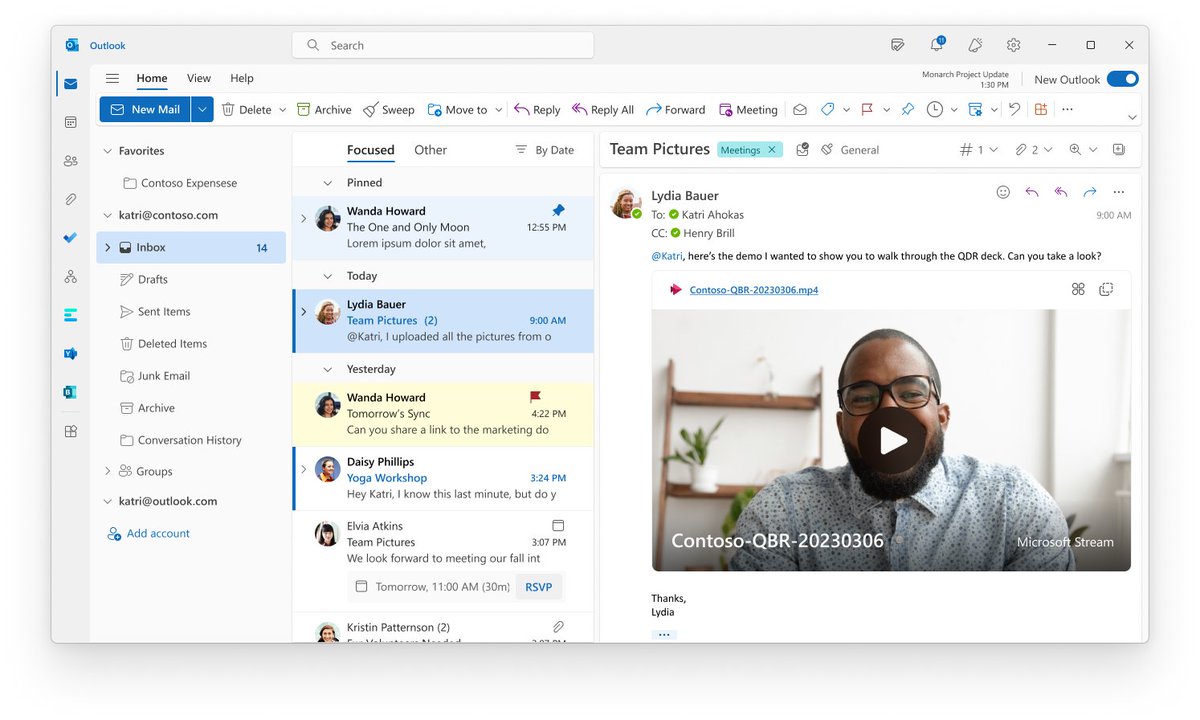Flag the open message using the flag icon
The width and height of the screenshot is (1200, 720).
[x=868, y=109]
